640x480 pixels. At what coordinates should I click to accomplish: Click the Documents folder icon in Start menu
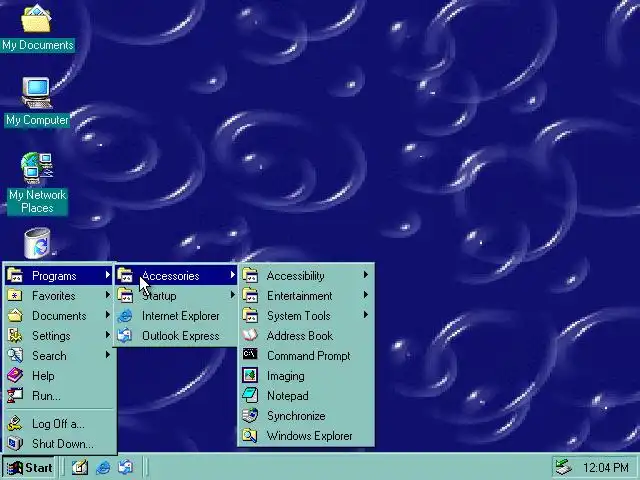tap(15, 315)
